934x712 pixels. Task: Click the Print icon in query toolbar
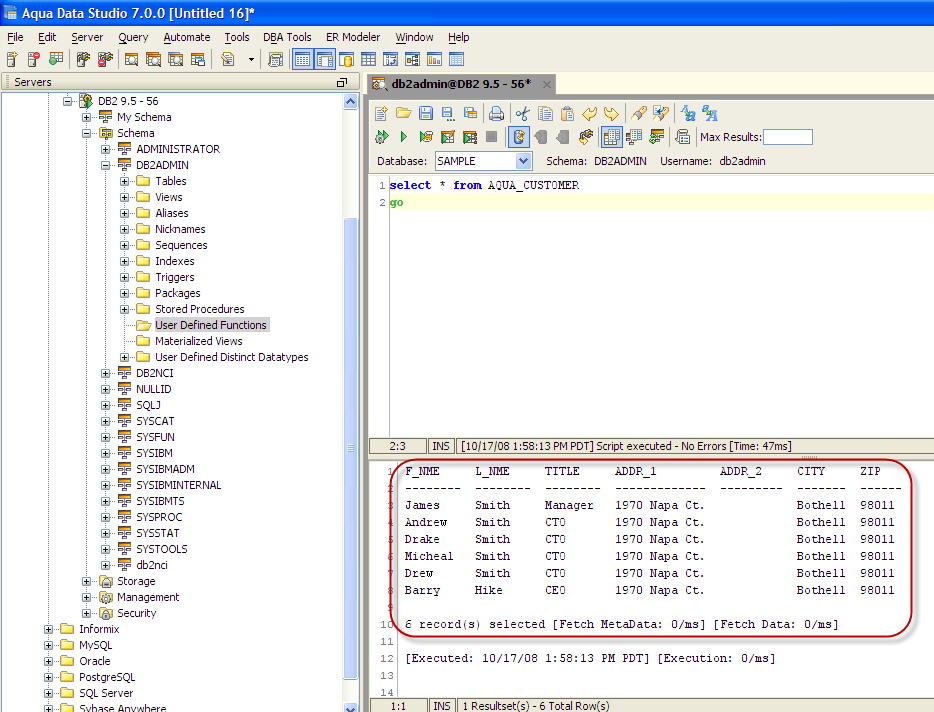pyautogui.click(x=496, y=113)
